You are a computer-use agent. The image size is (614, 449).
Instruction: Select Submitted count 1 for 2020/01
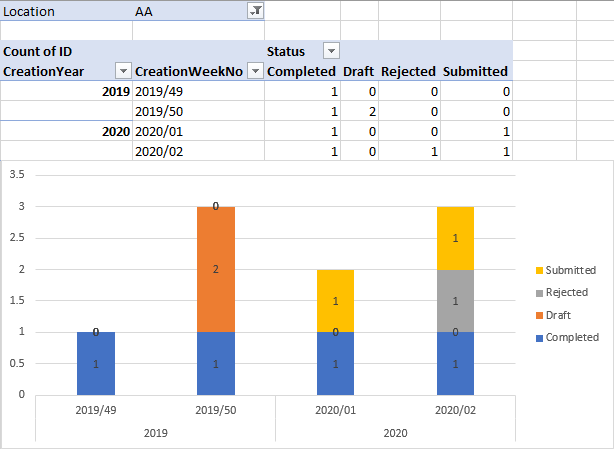click(477, 131)
